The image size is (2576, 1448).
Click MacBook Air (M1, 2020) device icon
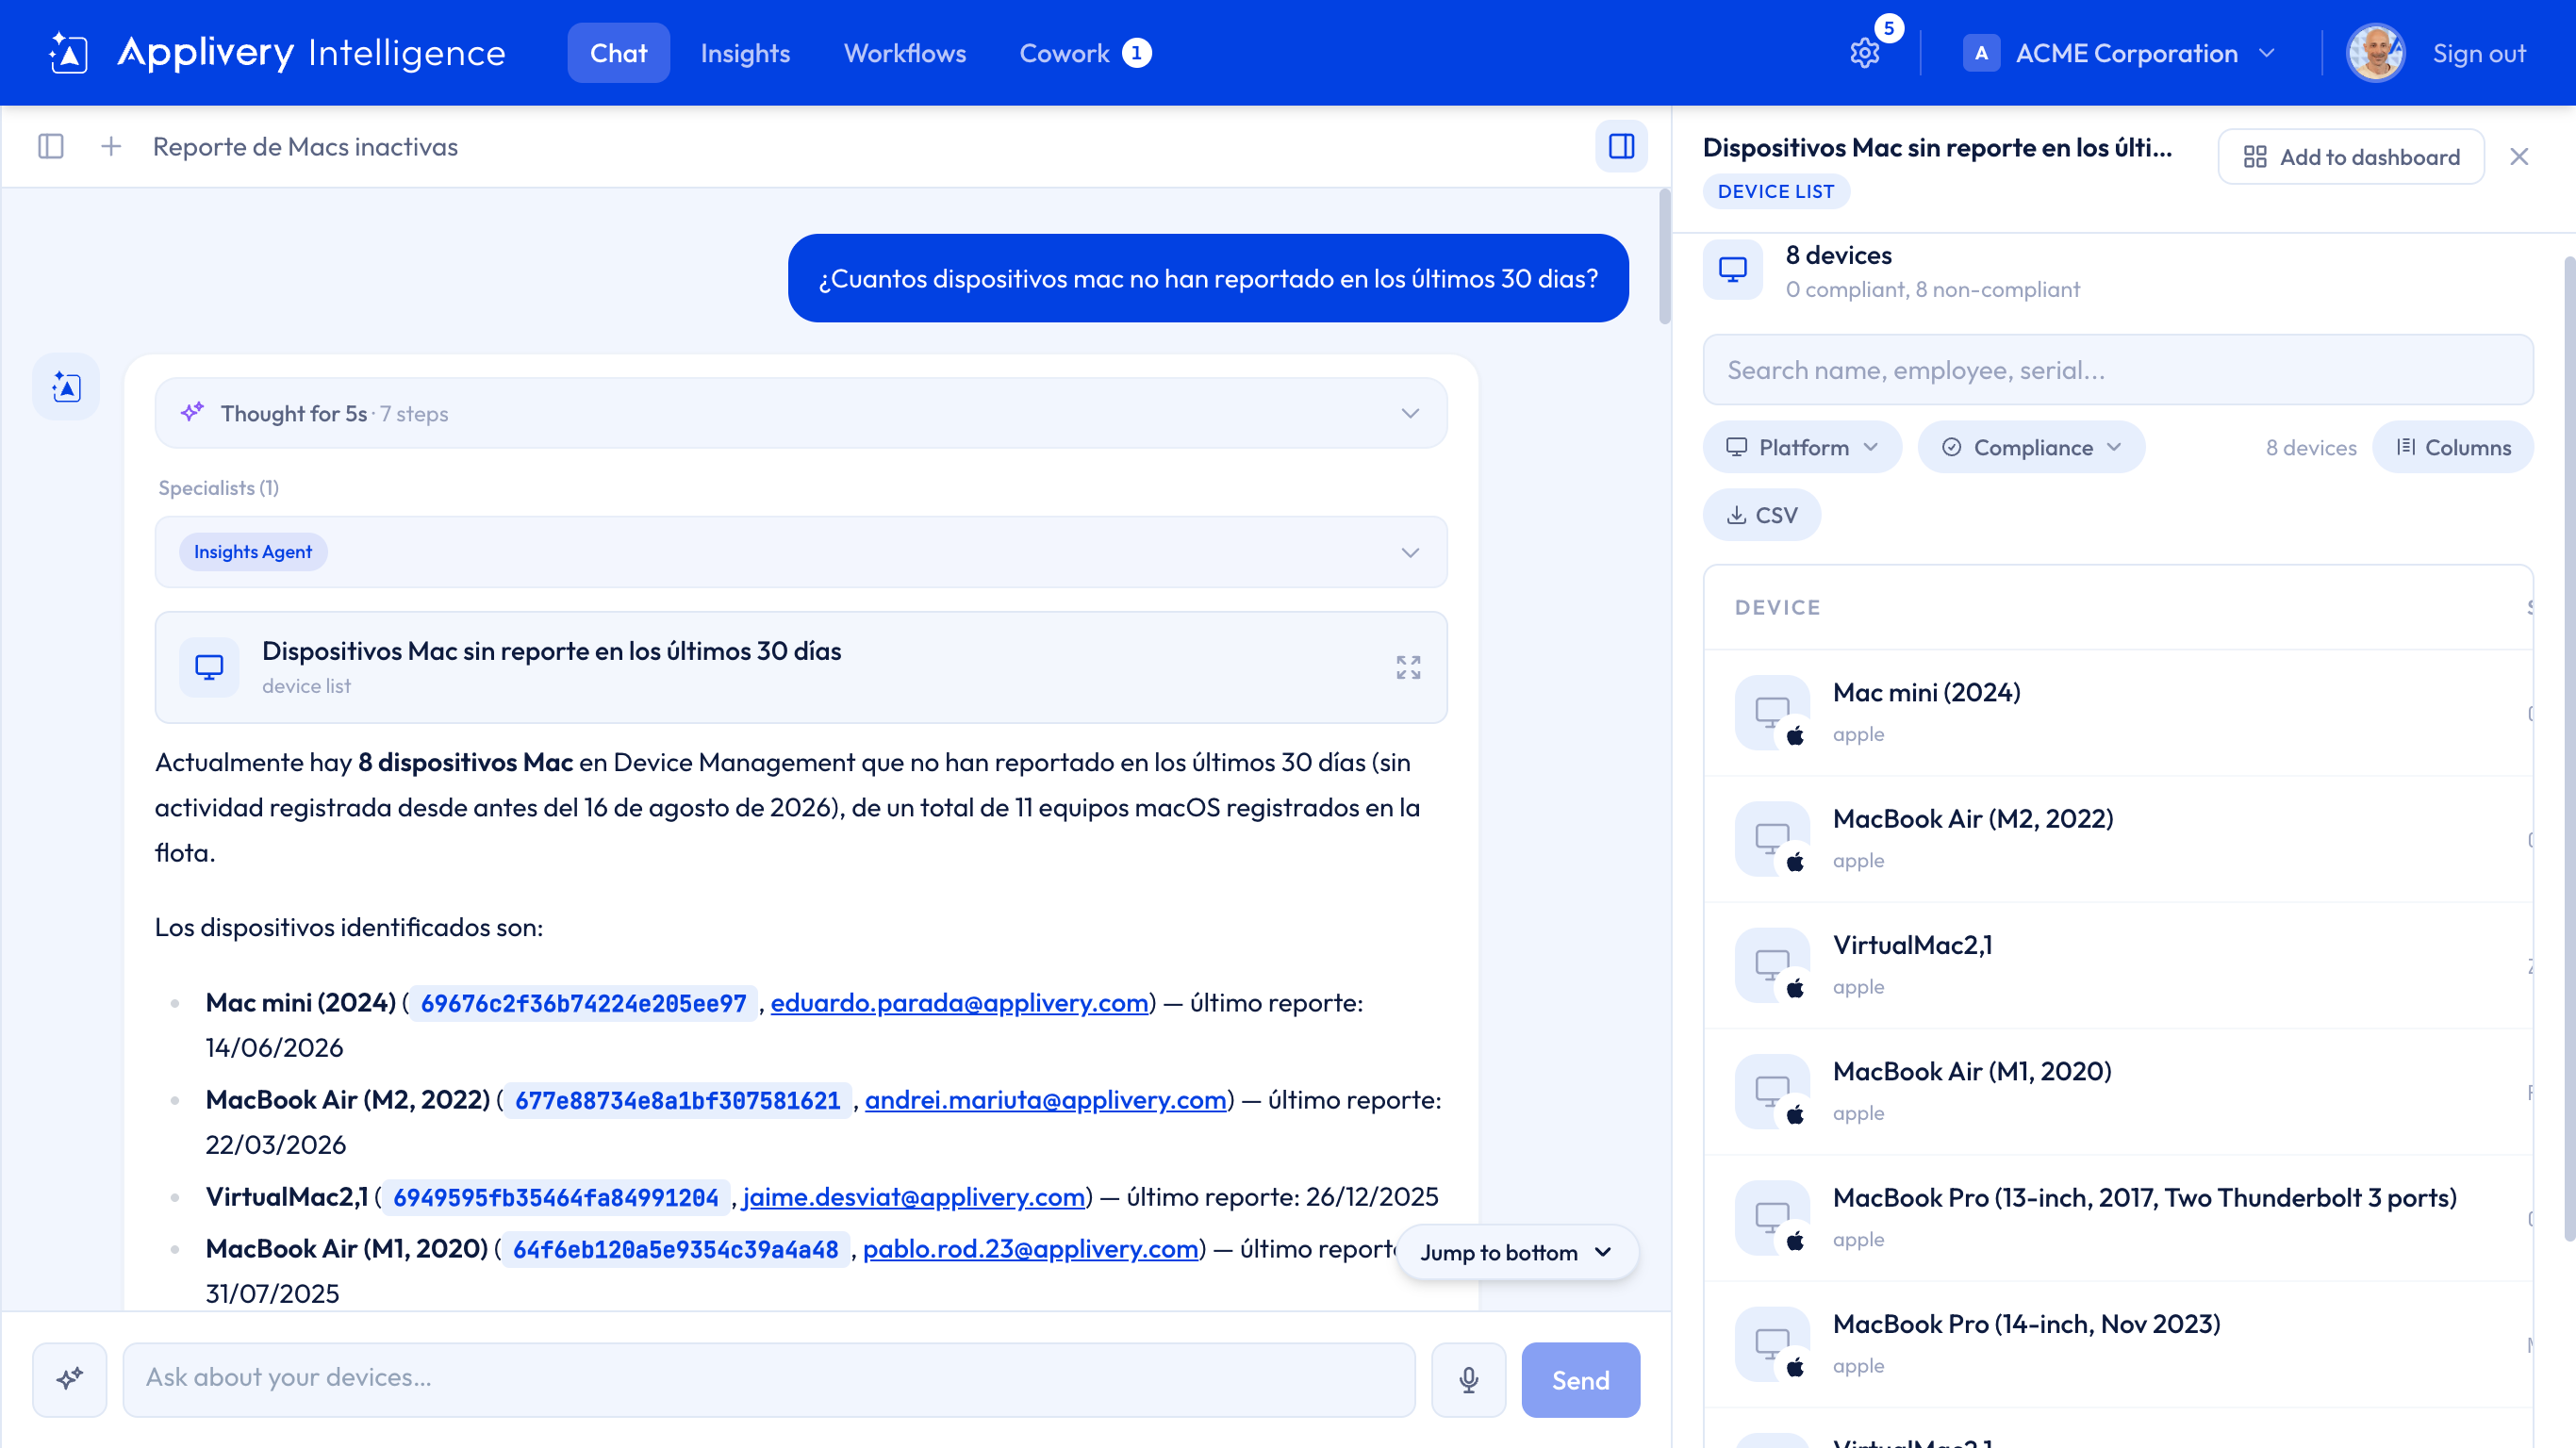[1772, 1092]
